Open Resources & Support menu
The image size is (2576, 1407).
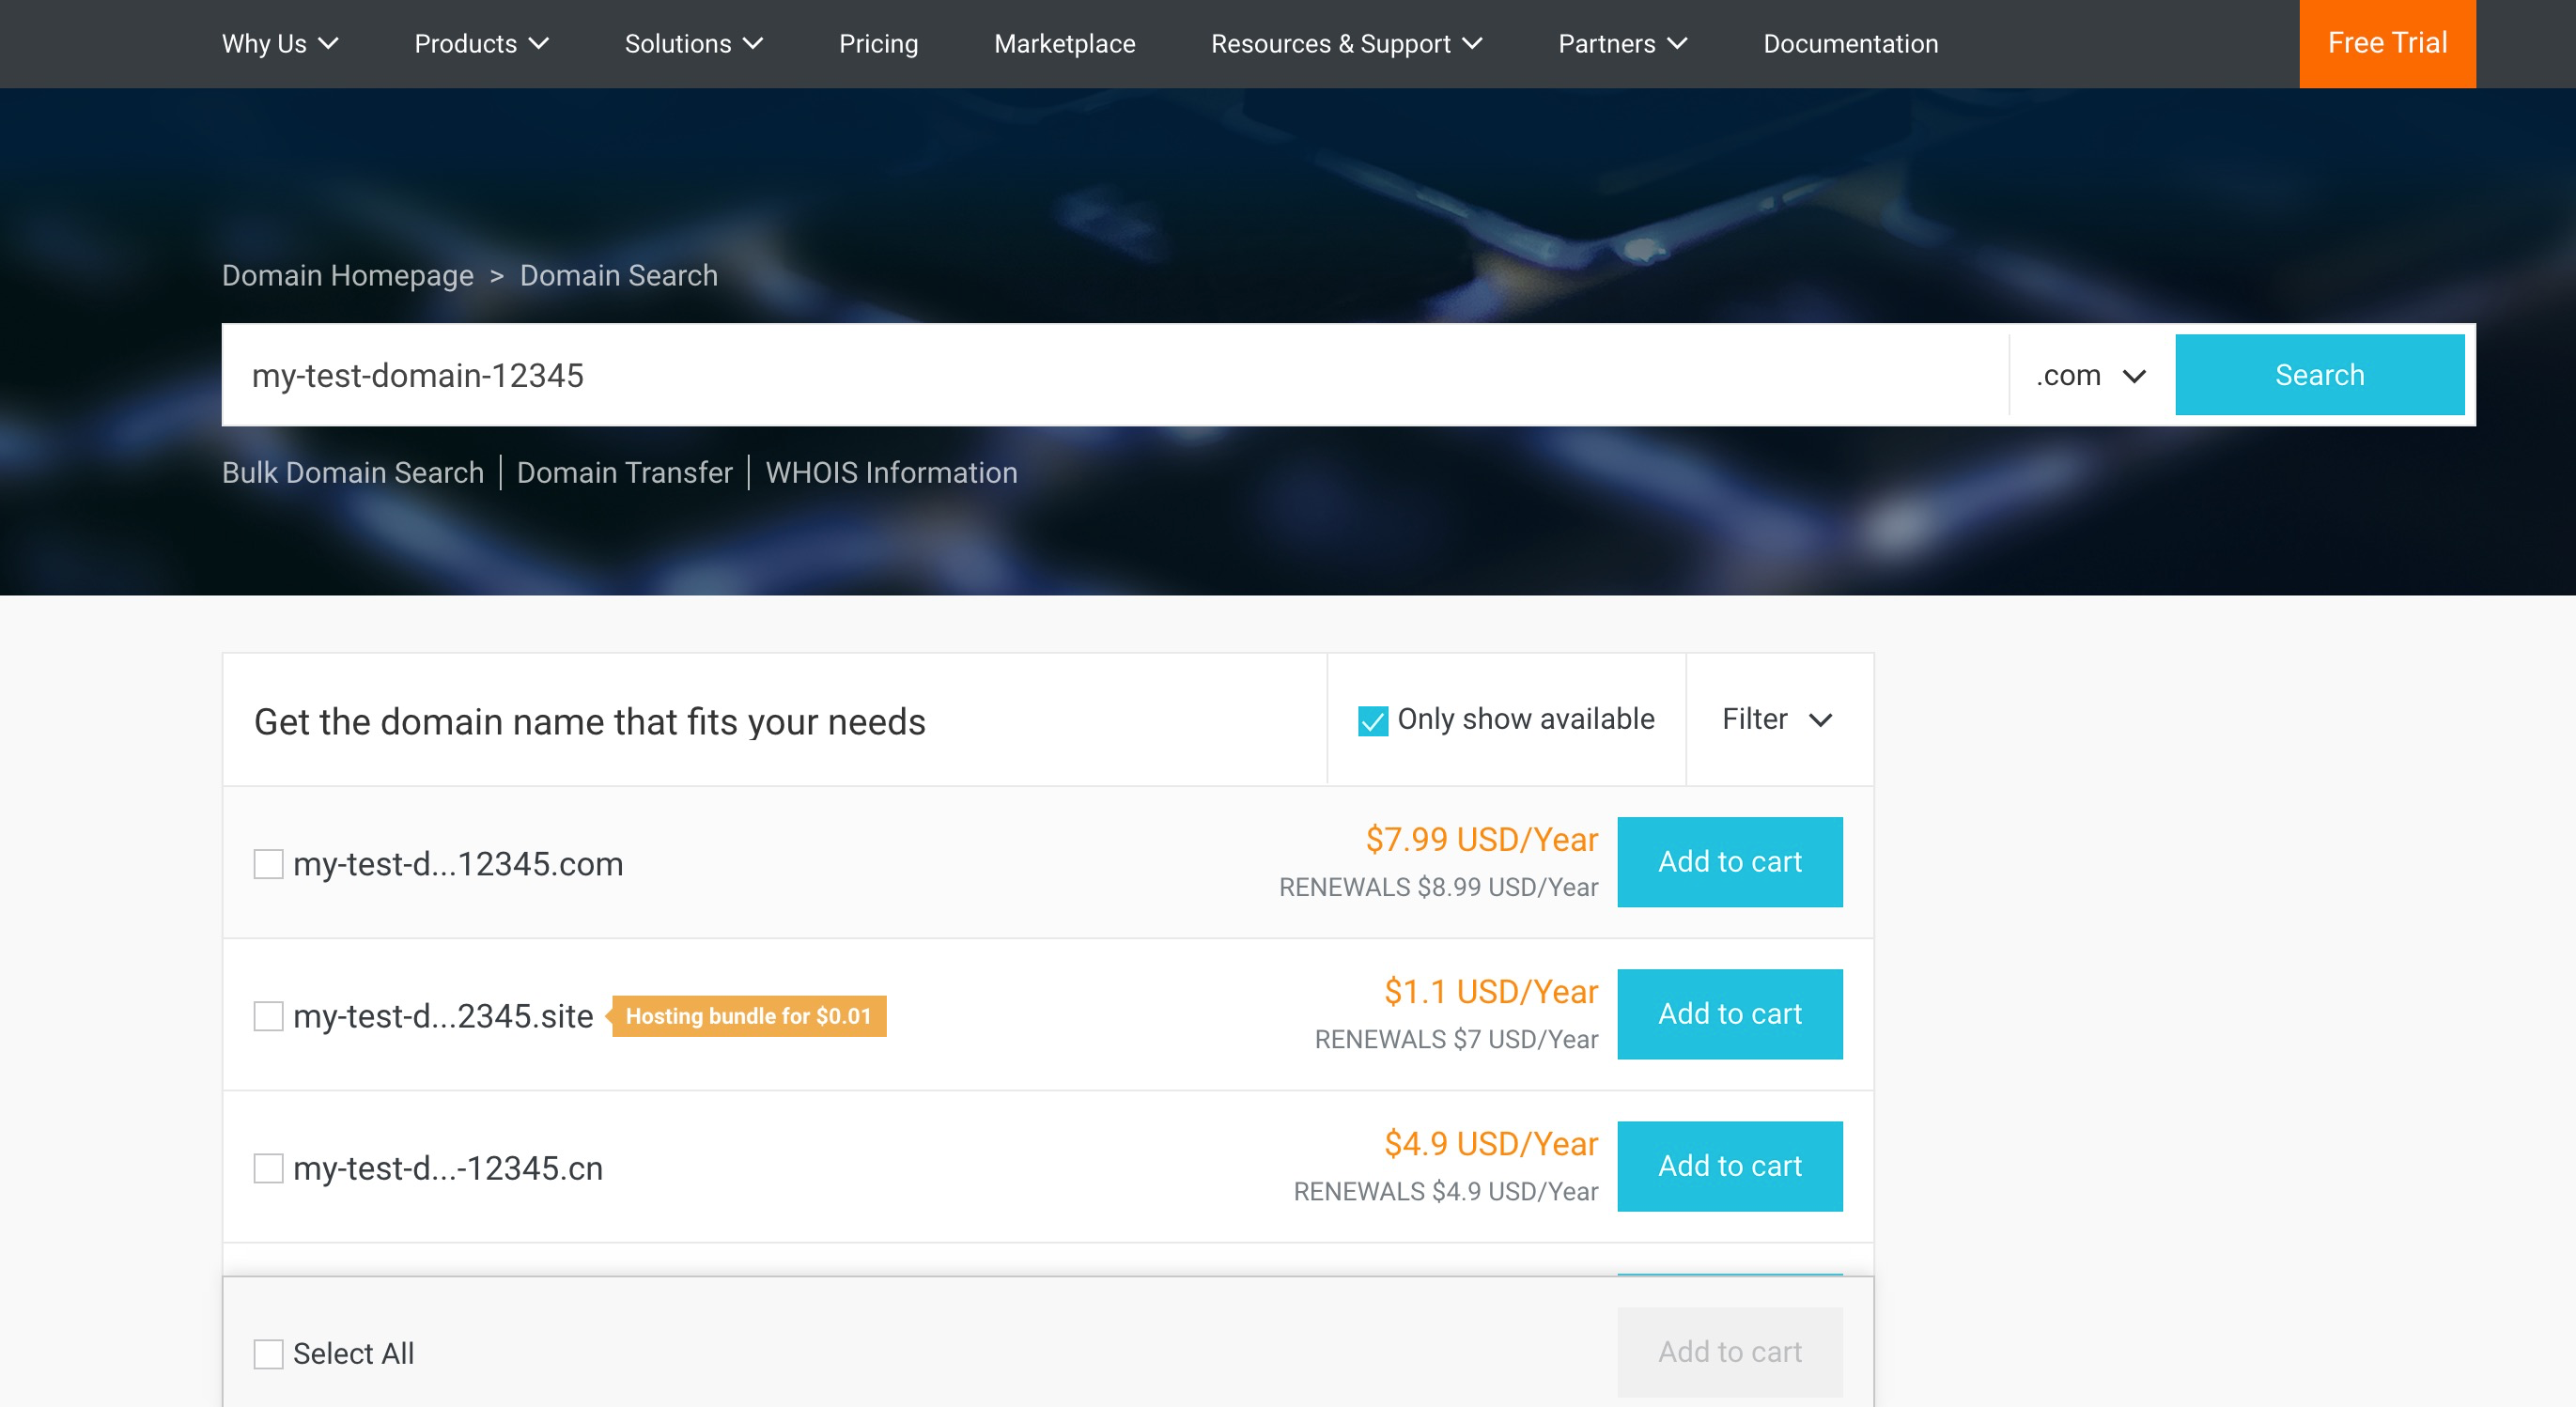pyautogui.click(x=1345, y=44)
